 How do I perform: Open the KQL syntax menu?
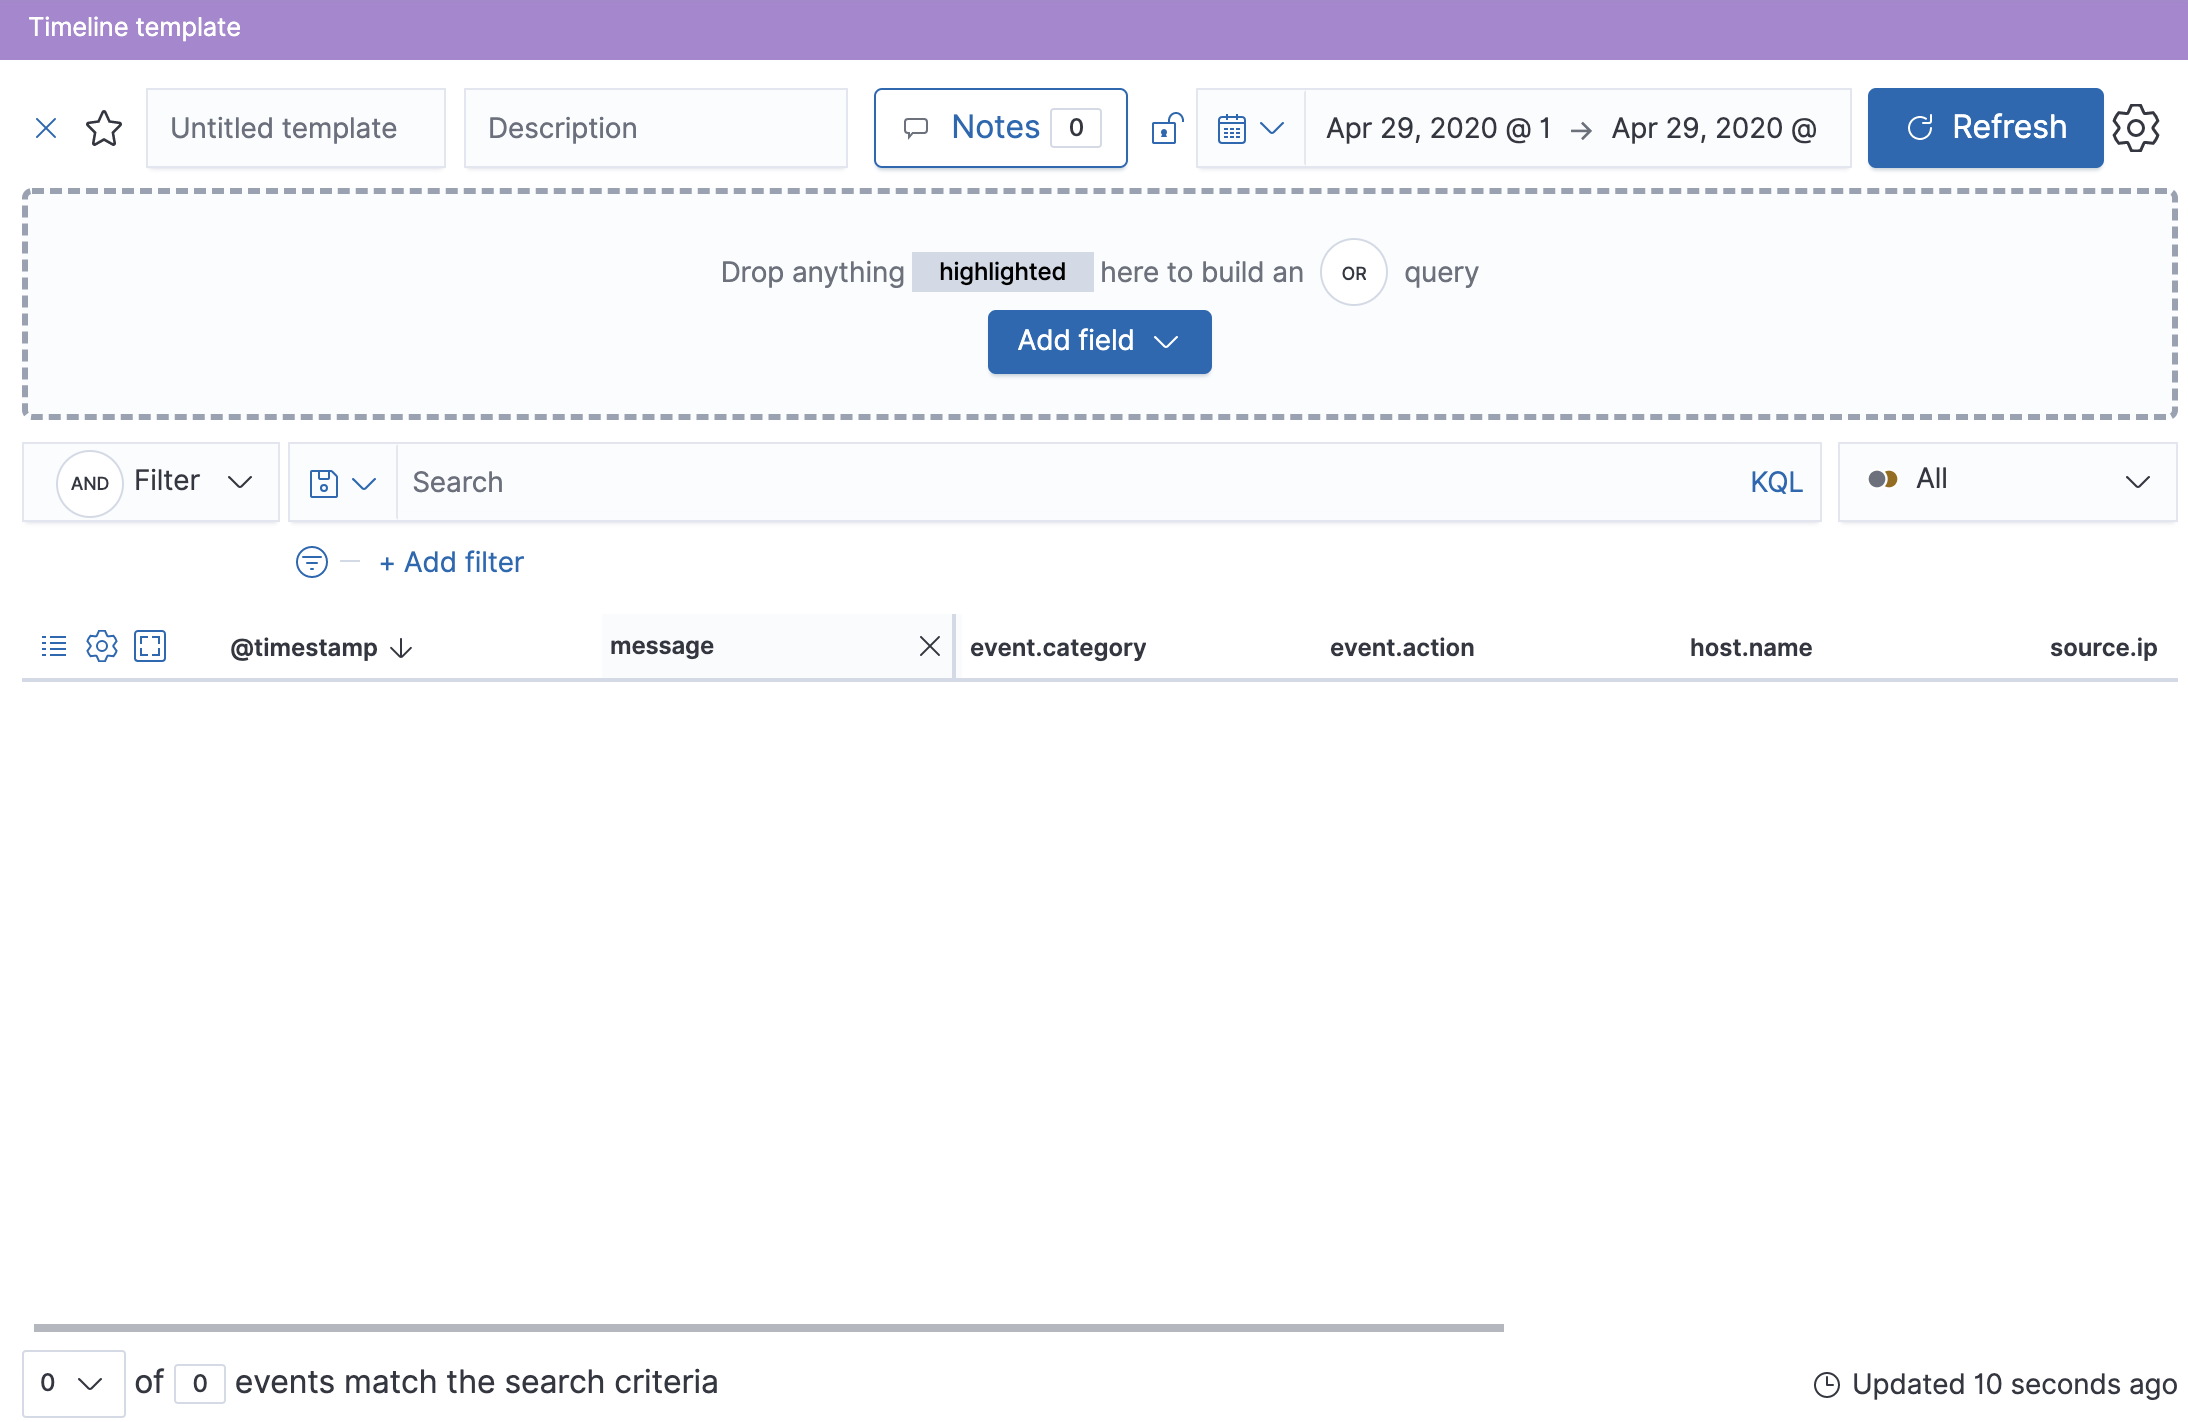tap(1775, 482)
